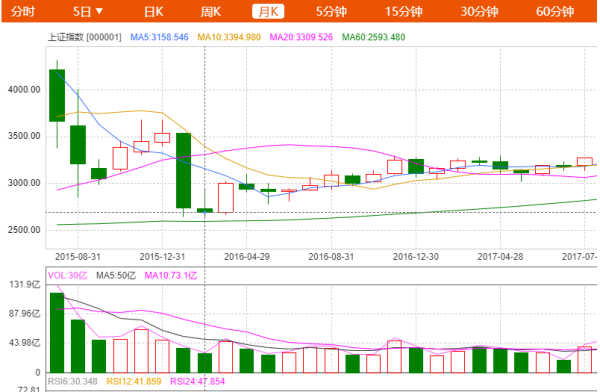Click the MA5:3158.546 legend value
600x392 pixels.
point(159,37)
